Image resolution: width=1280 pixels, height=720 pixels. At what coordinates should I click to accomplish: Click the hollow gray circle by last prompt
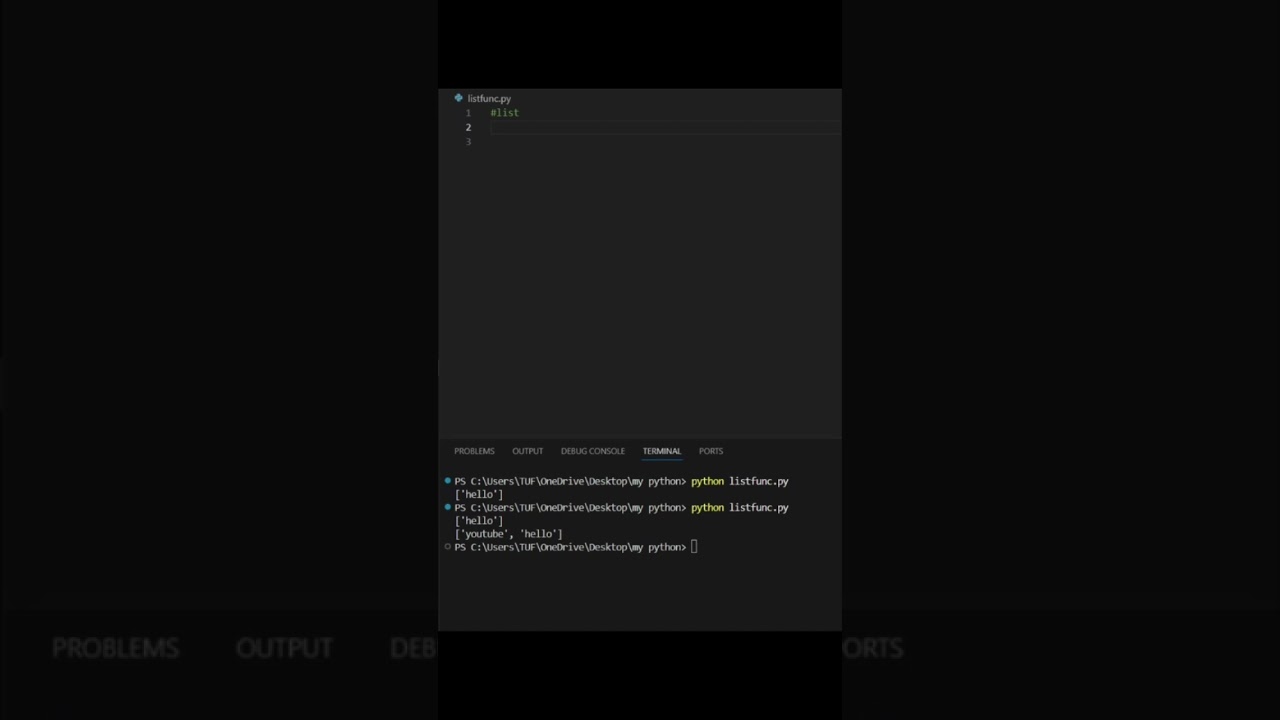[448, 547]
